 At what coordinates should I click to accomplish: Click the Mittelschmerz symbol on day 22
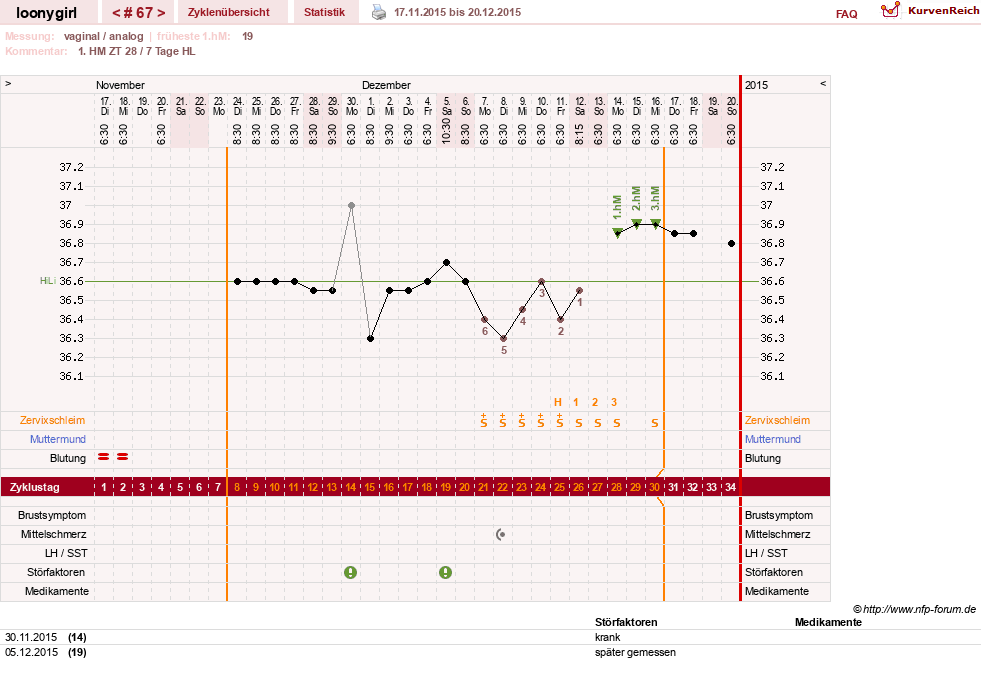point(501,535)
